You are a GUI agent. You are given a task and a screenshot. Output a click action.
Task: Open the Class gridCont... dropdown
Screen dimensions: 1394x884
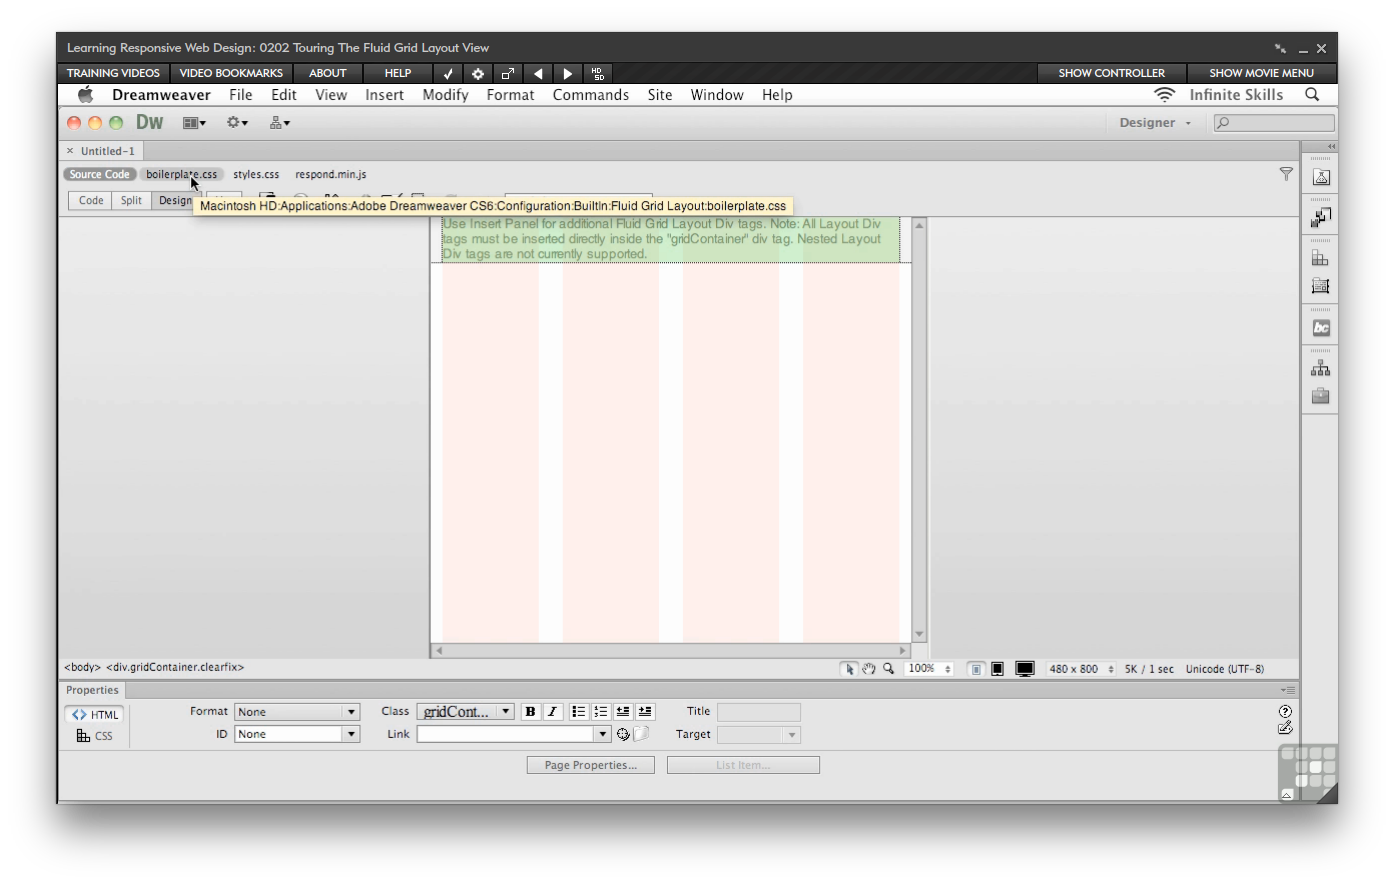pos(465,712)
